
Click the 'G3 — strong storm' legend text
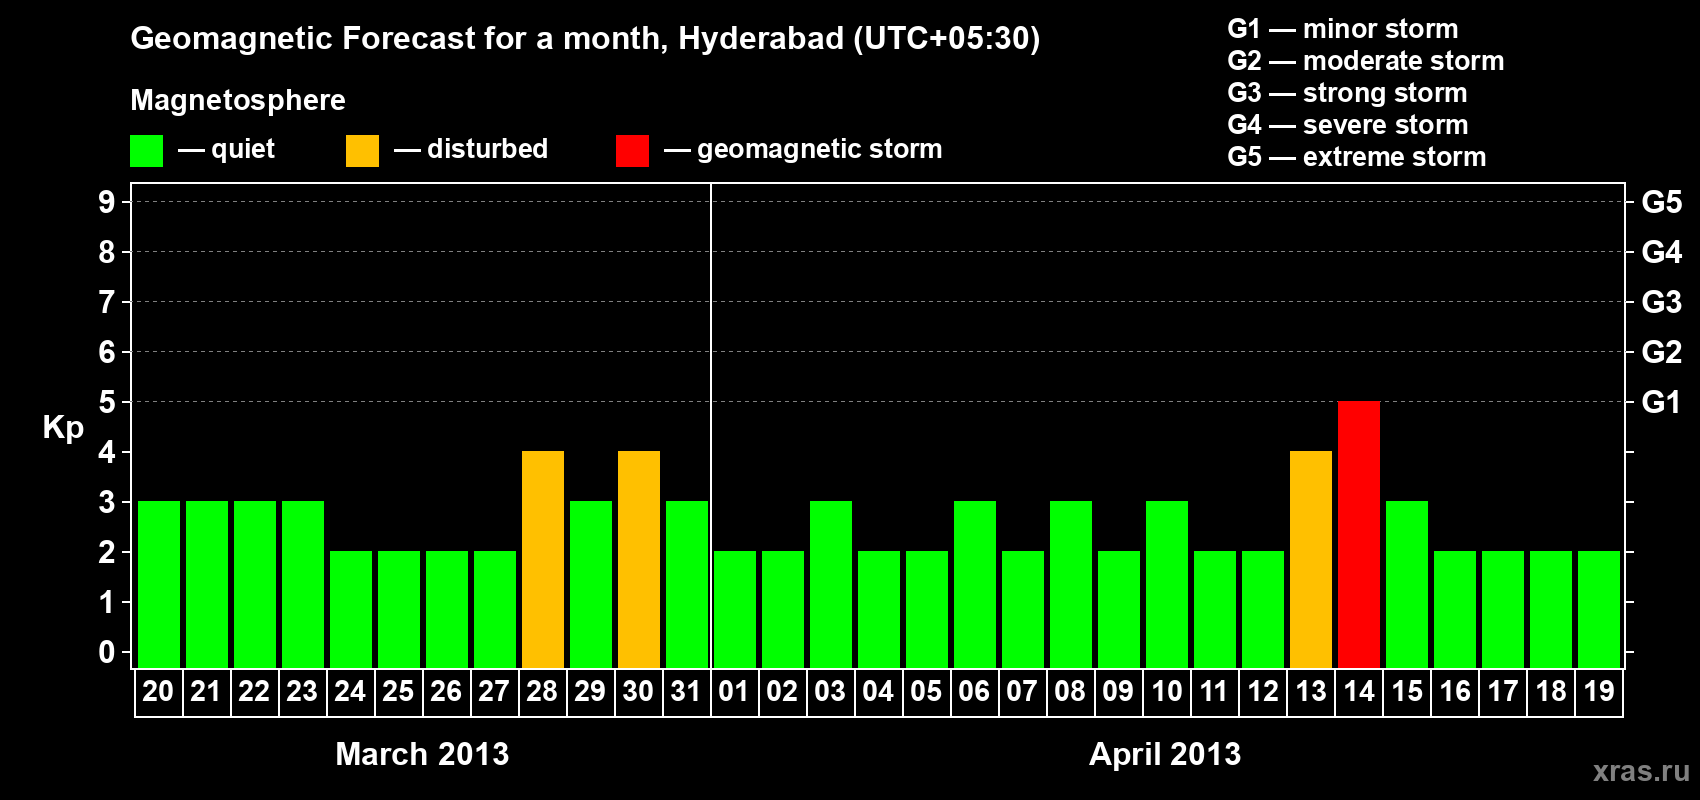tap(1347, 93)
